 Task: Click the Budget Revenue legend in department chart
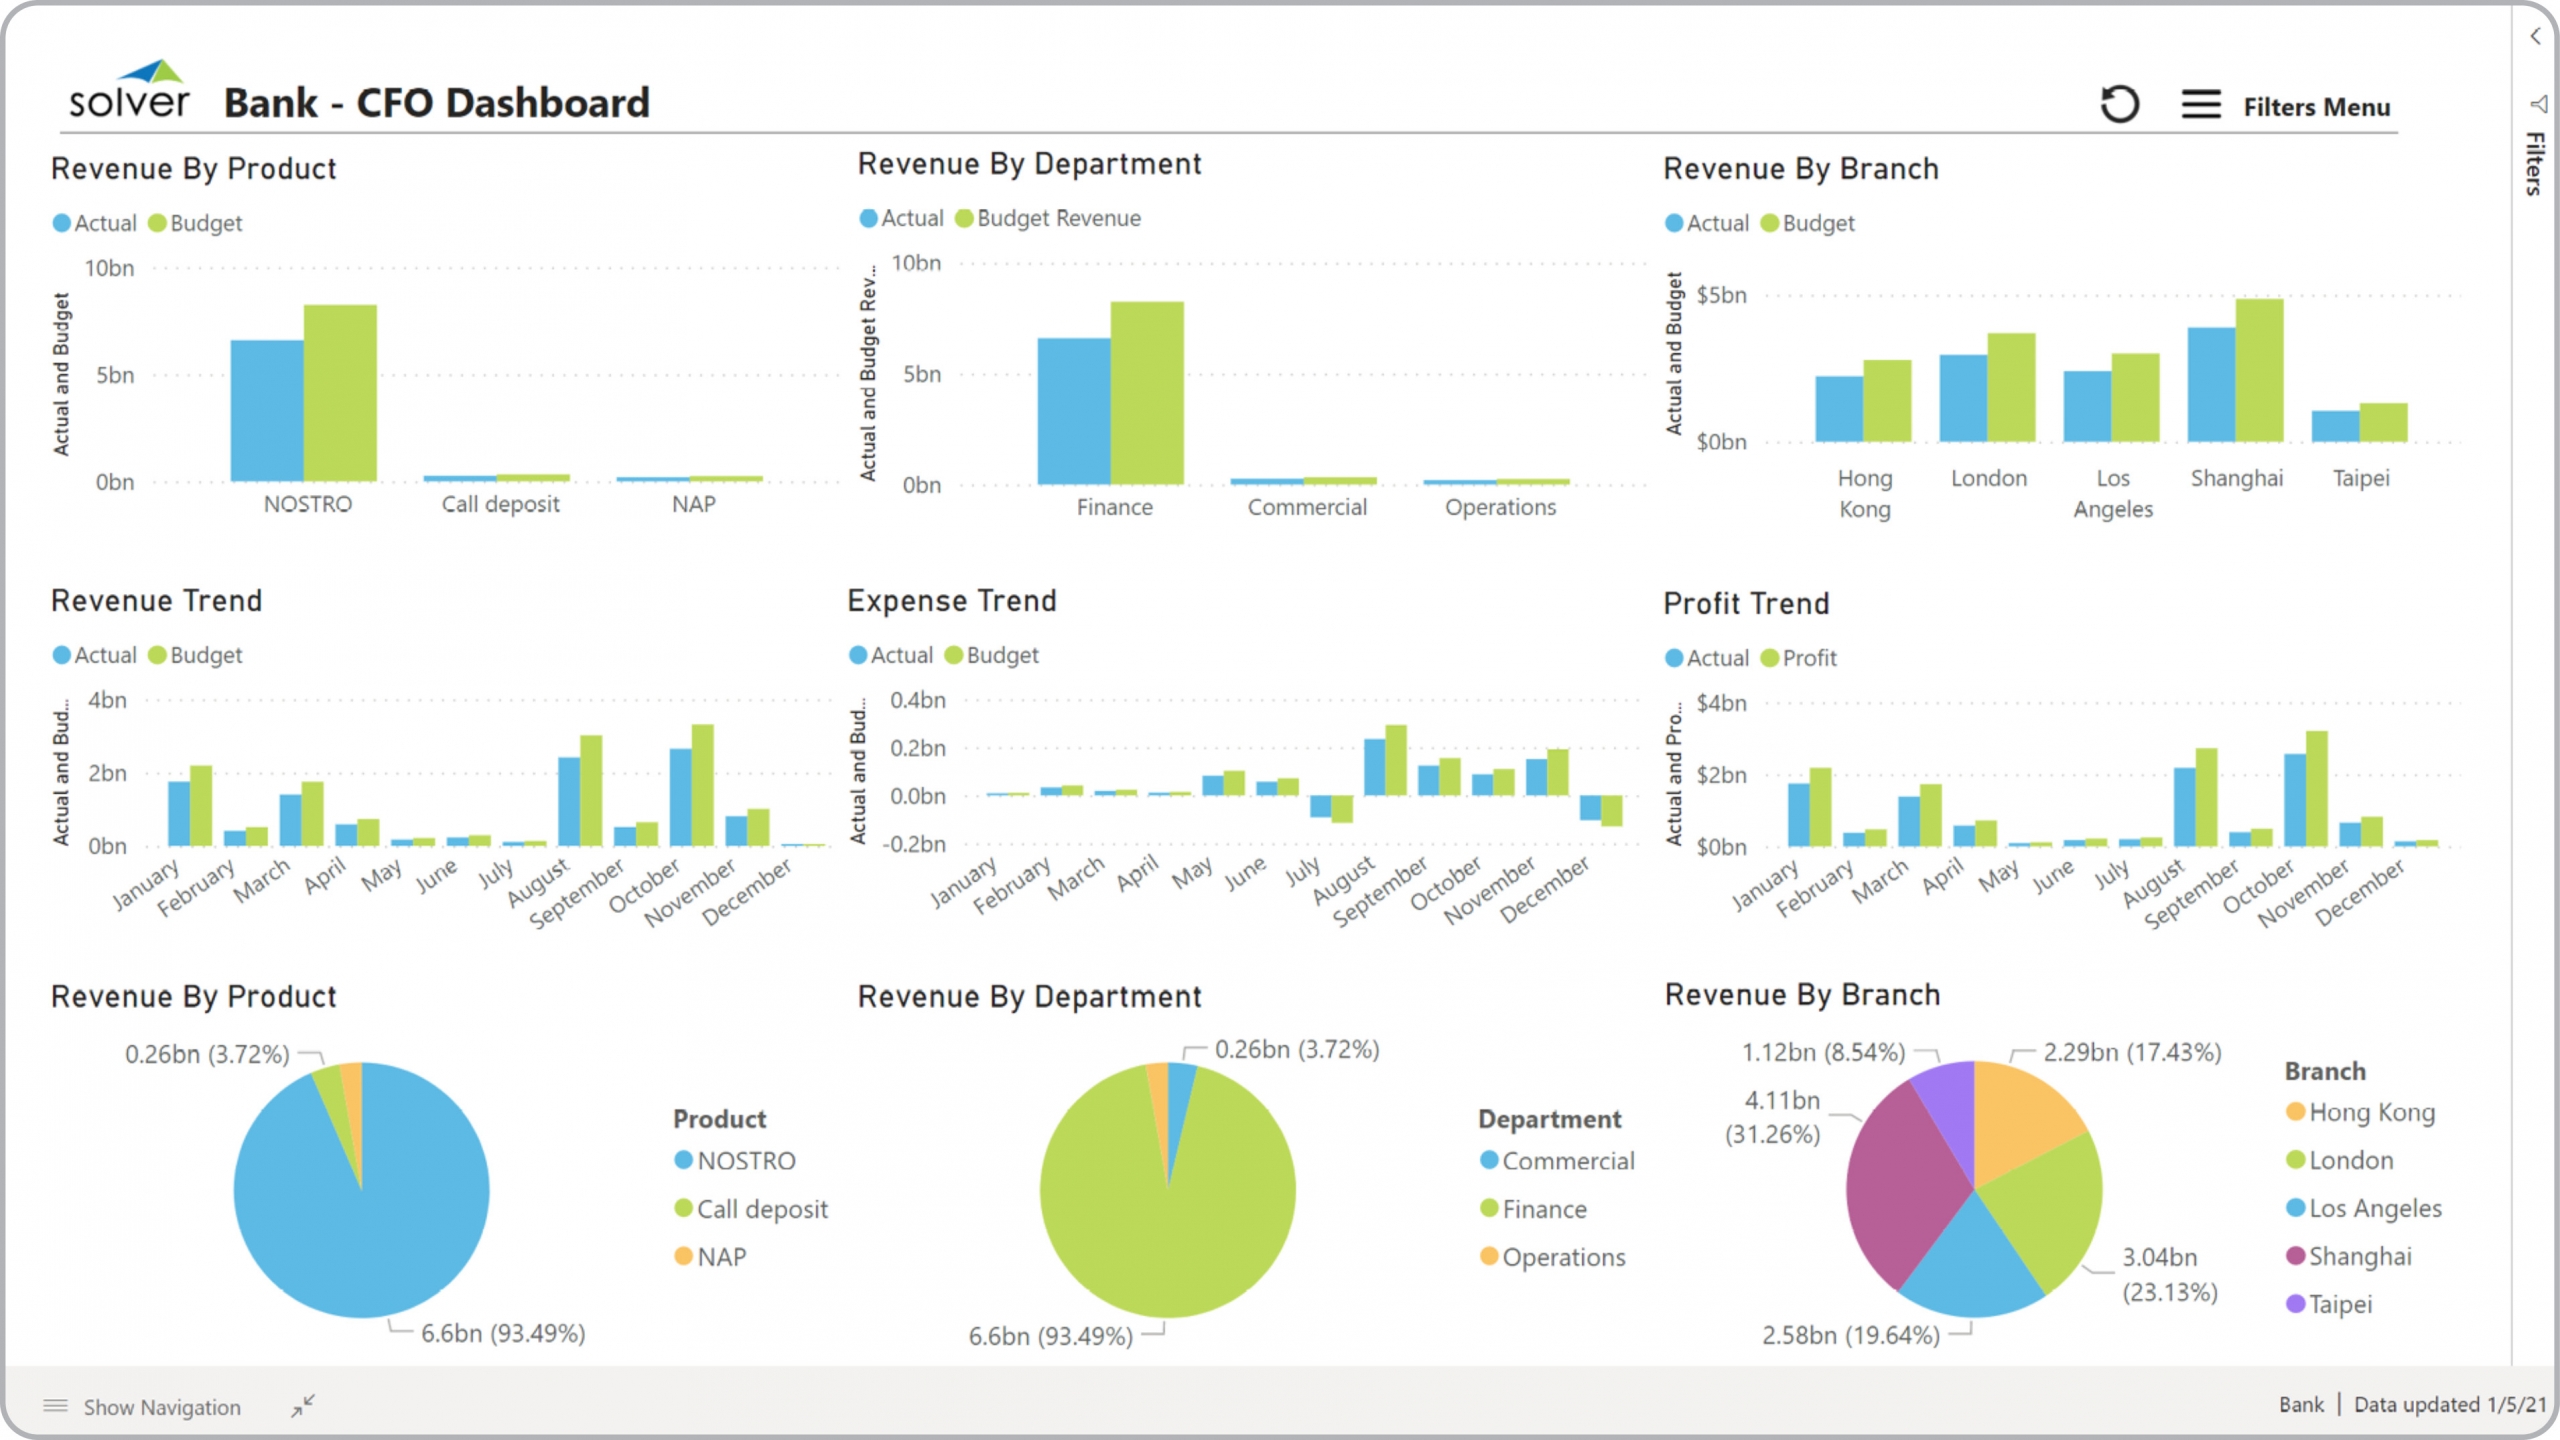coord(1058,218)
